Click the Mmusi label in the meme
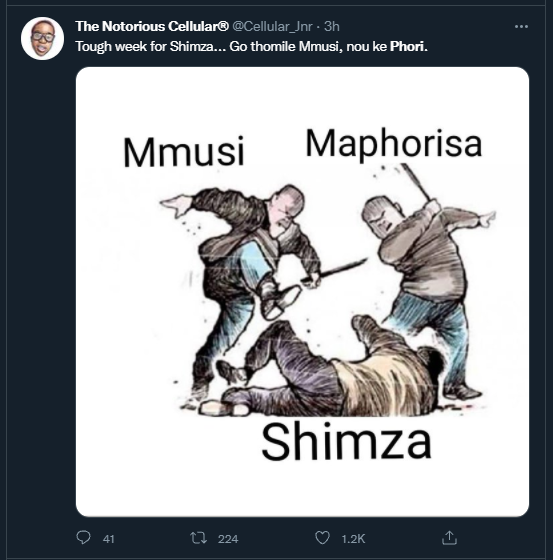Viewport: 553px width, 560px height. pos(184,152)
